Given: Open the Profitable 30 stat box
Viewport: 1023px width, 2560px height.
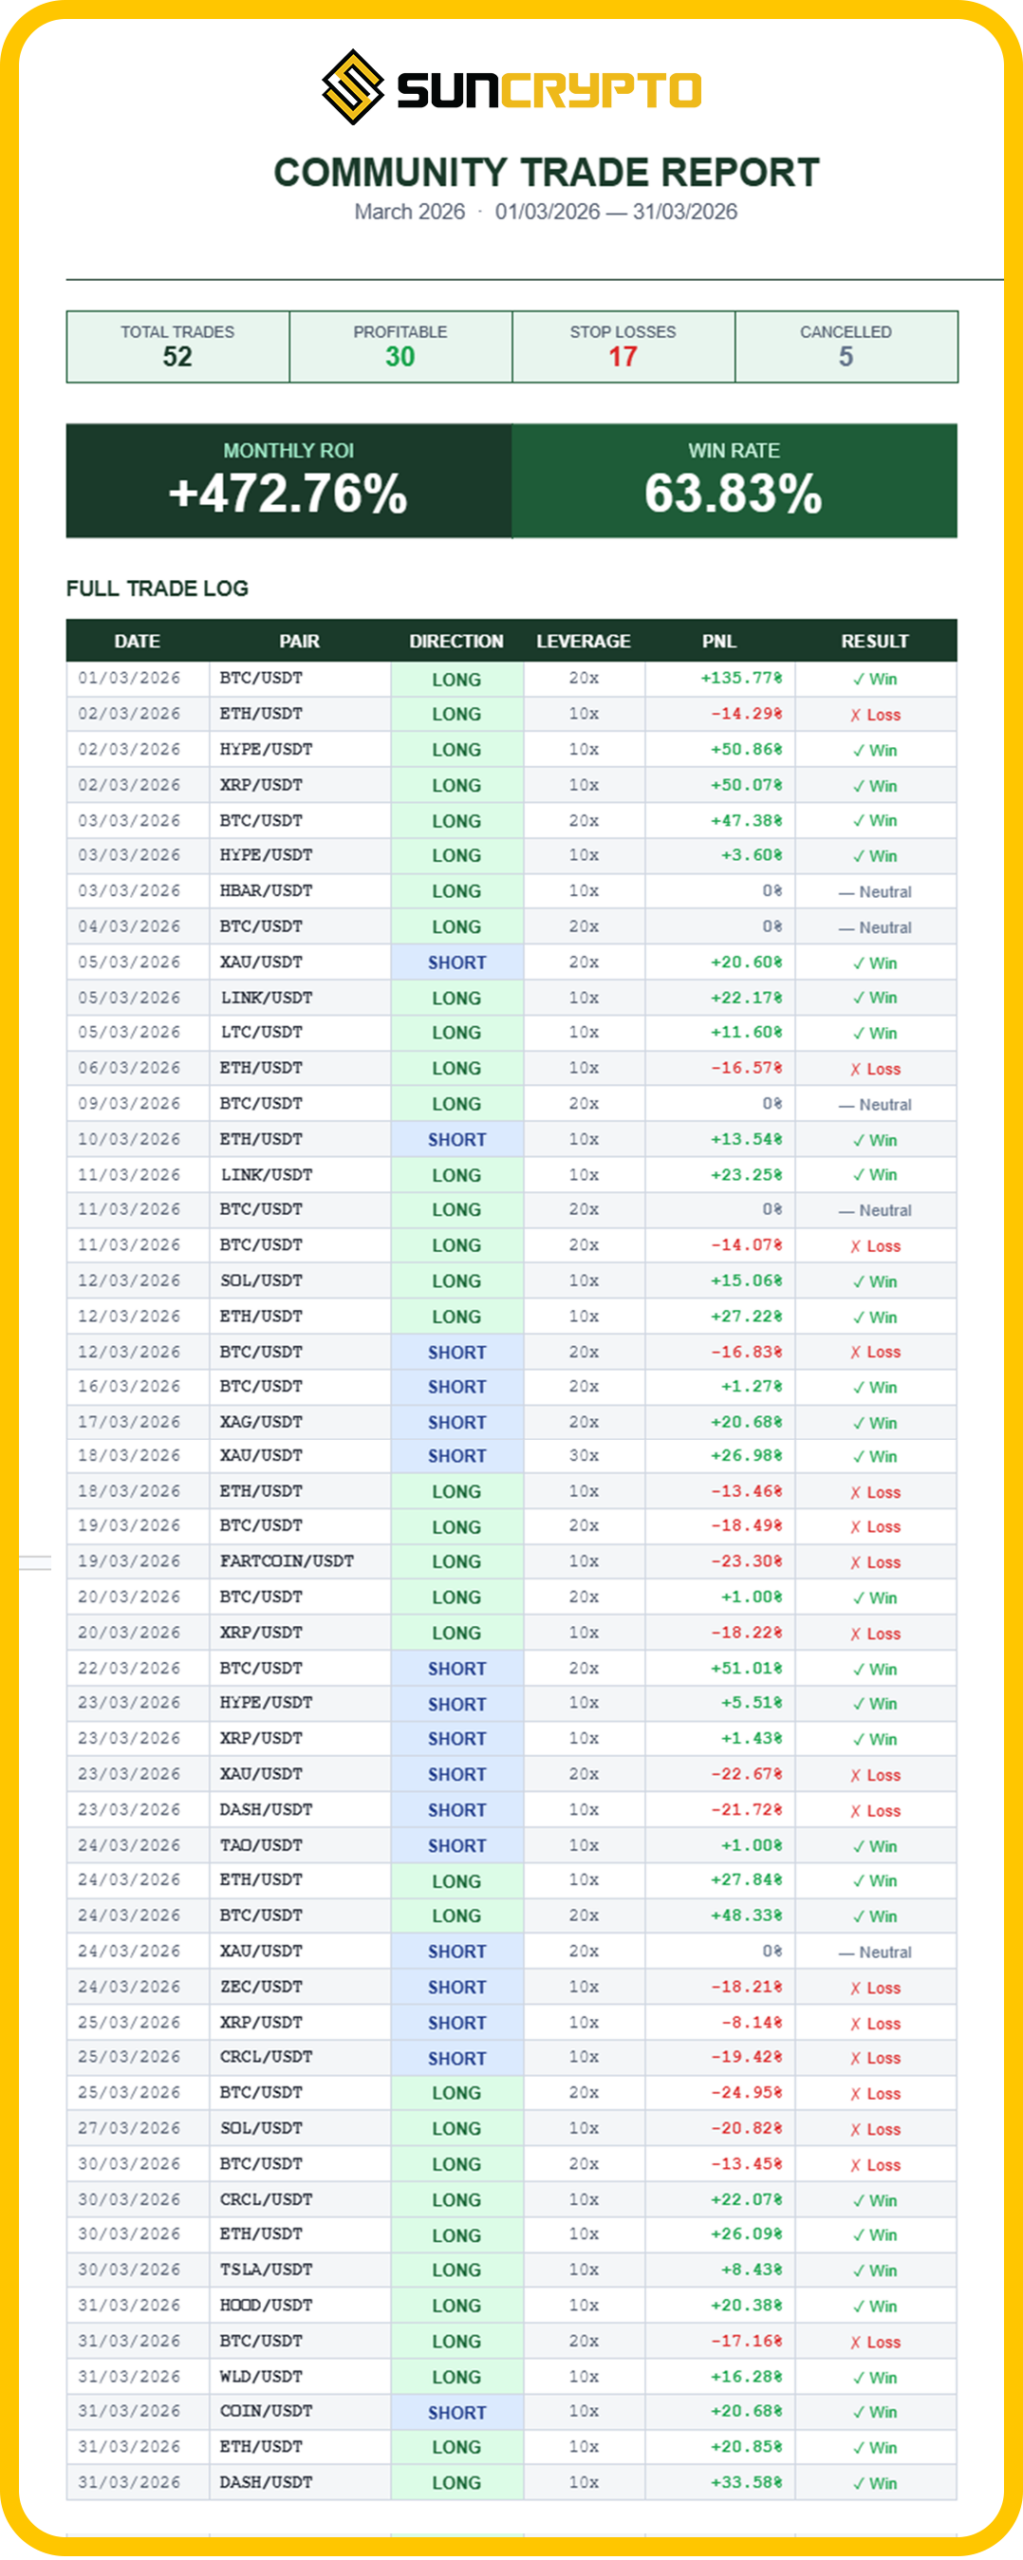Looking at the screenshot, I should pyautogui.click(x=400, y=346).
